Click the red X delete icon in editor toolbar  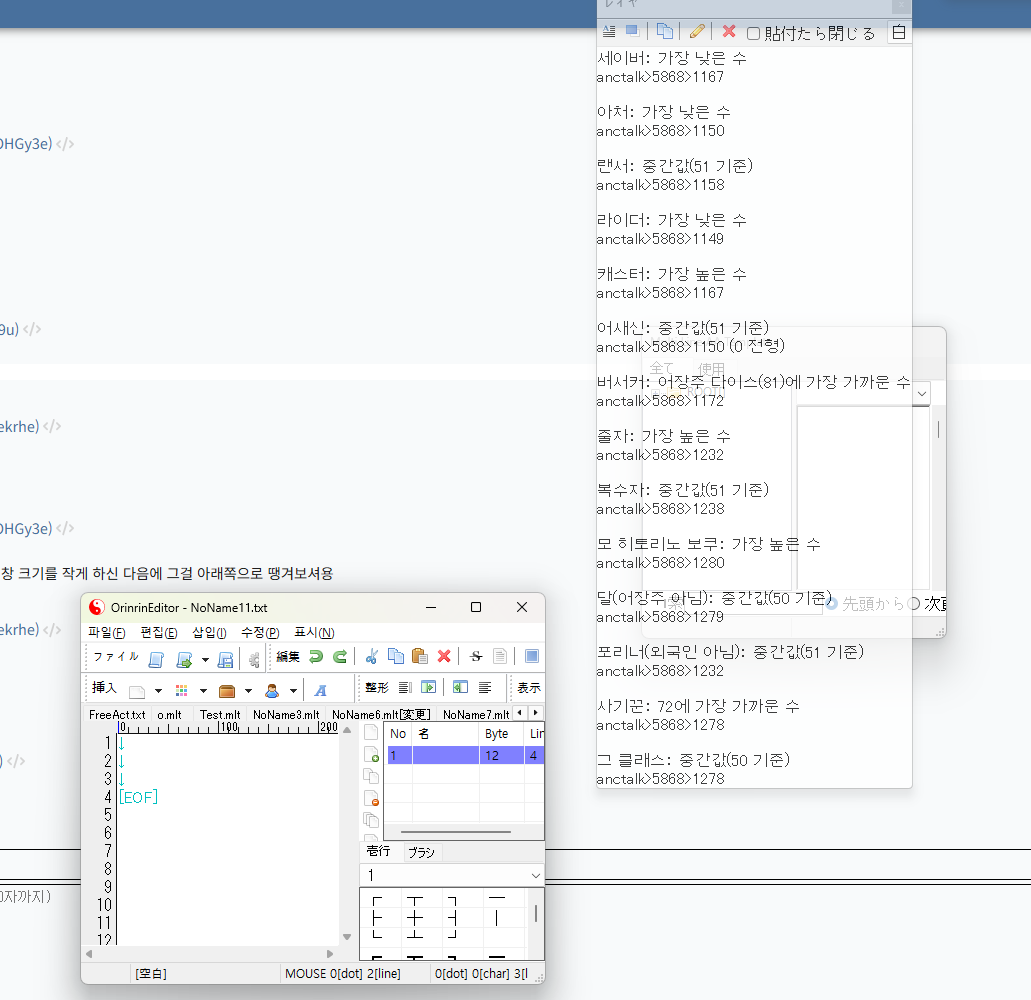click(x=444, y=657)
